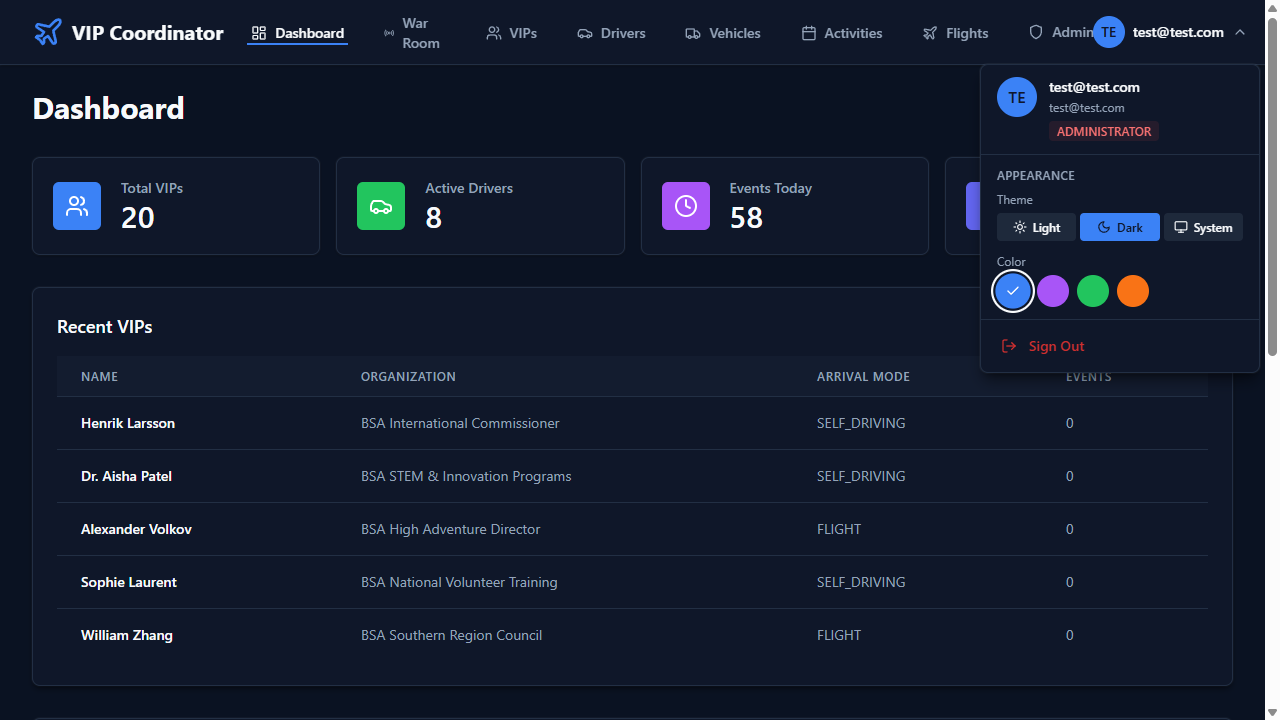Click the TE avatar in the top bar
1280x720 pixels.
coord(1108,33)
